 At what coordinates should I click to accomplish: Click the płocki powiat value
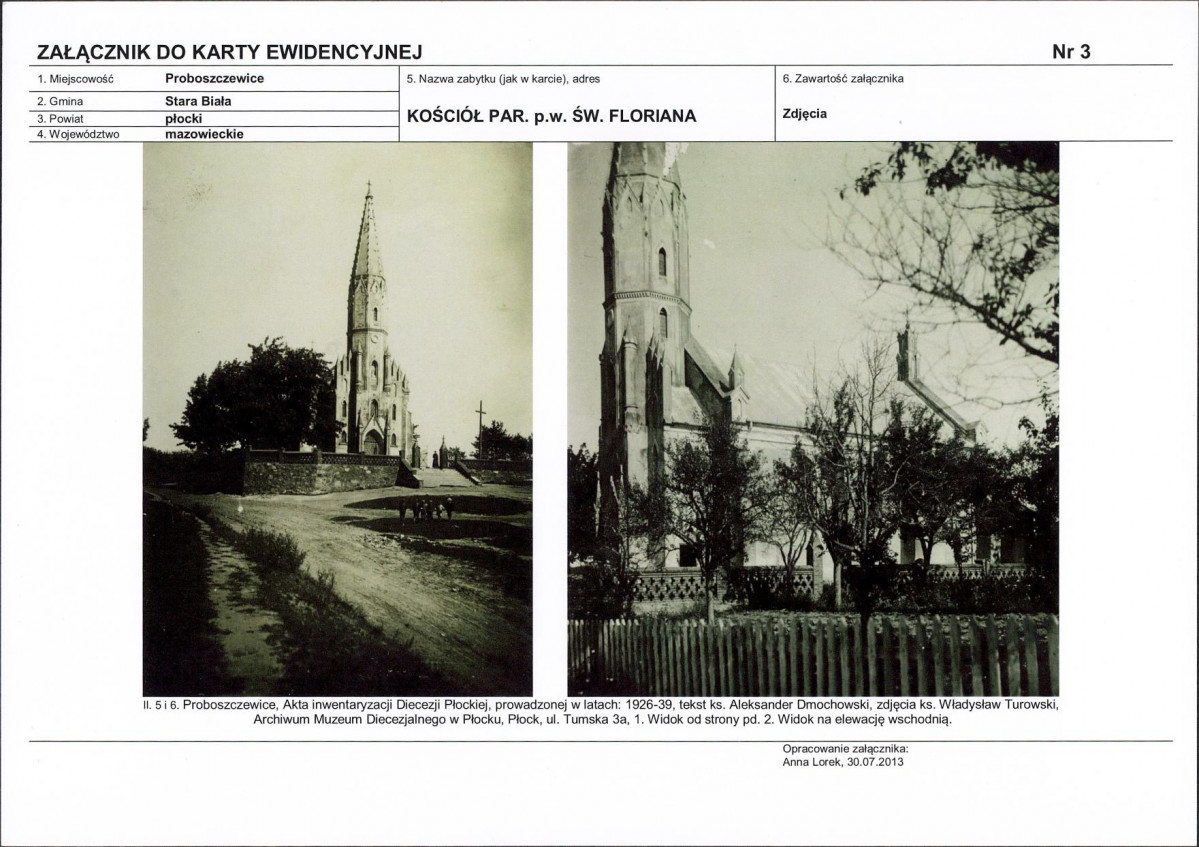[184, 119]
